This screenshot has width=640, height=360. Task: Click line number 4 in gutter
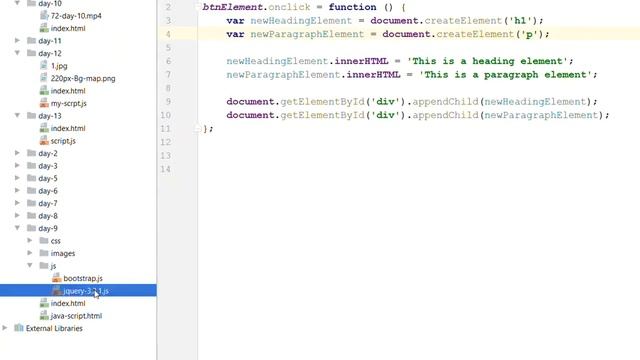coord(168,34)
